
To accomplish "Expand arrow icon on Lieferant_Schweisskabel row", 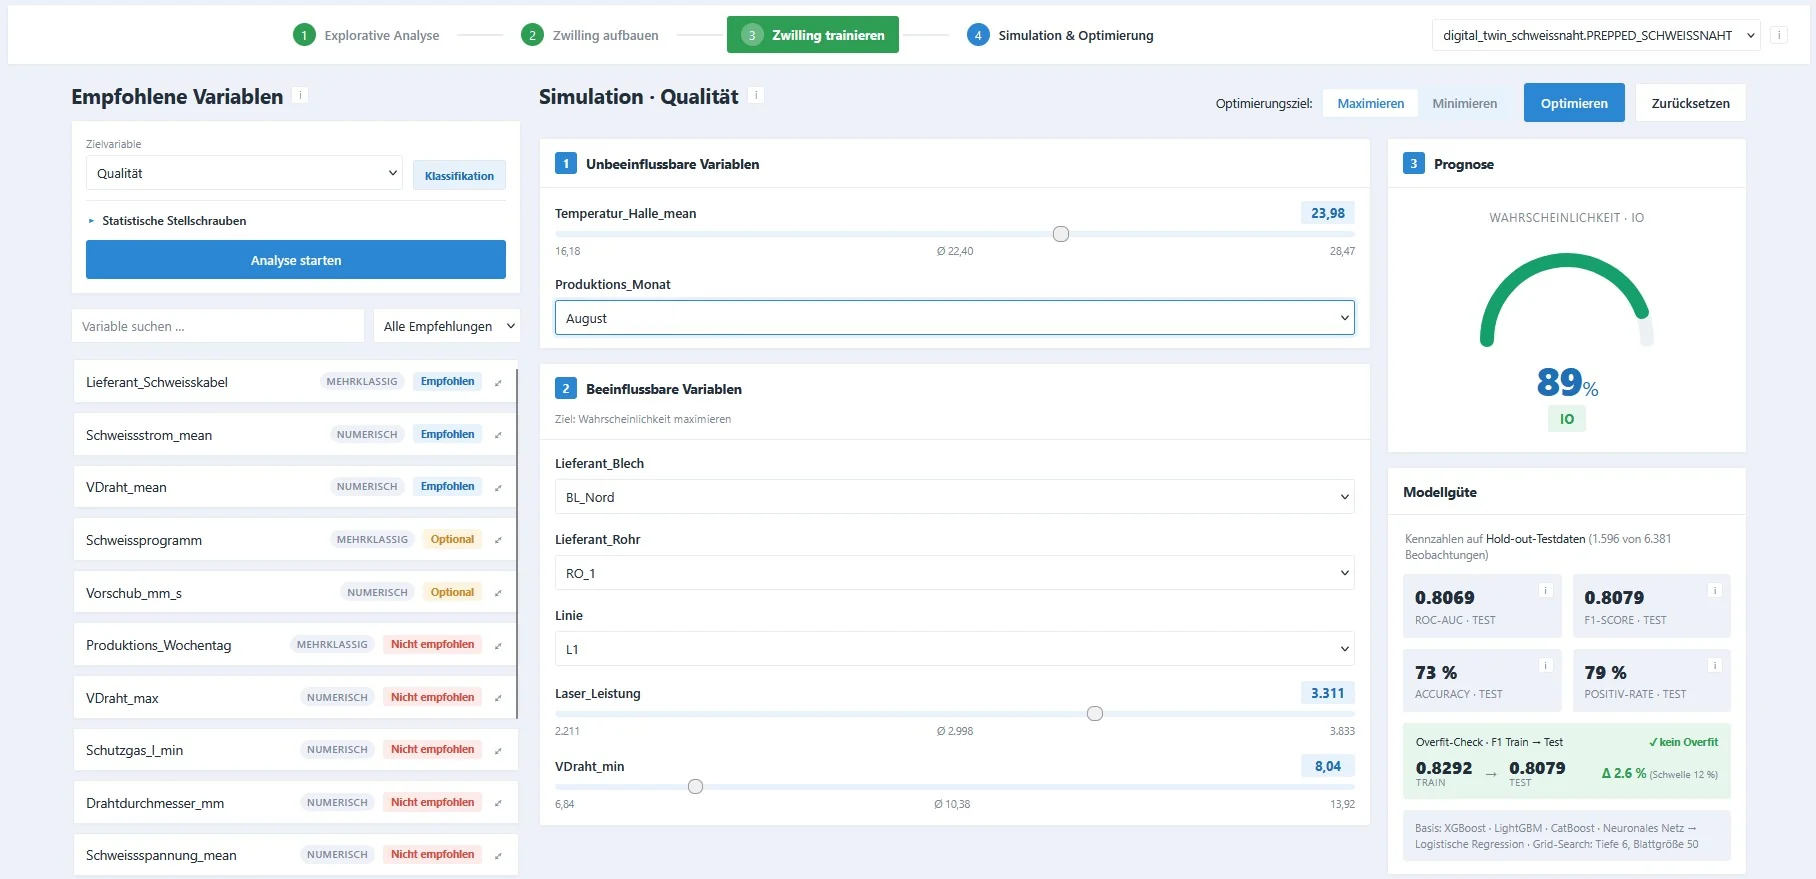I will 498,382.
